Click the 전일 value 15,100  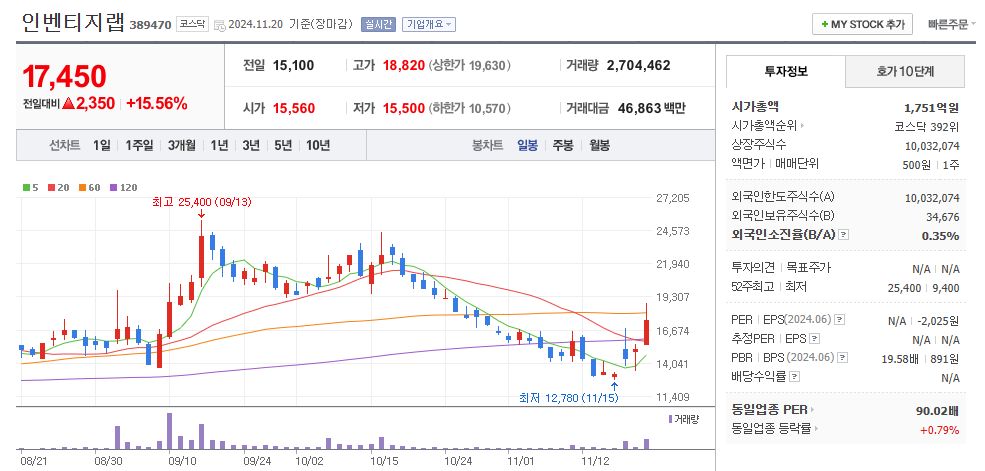(x=293, y=65)
